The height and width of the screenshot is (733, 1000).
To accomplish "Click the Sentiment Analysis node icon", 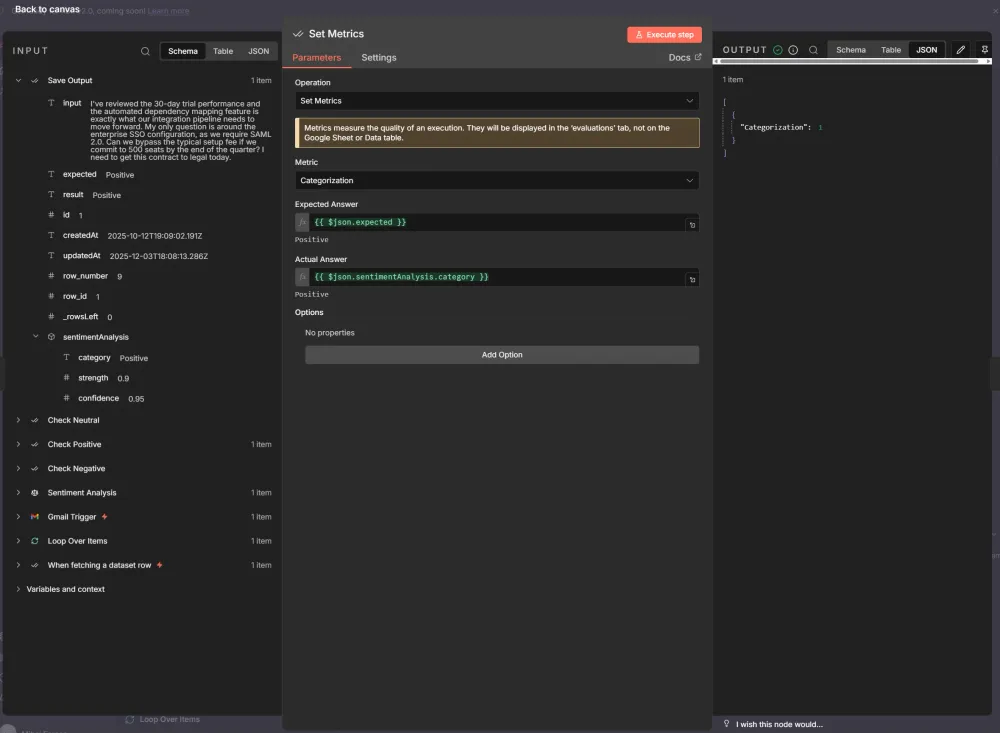I will (33, 492).
